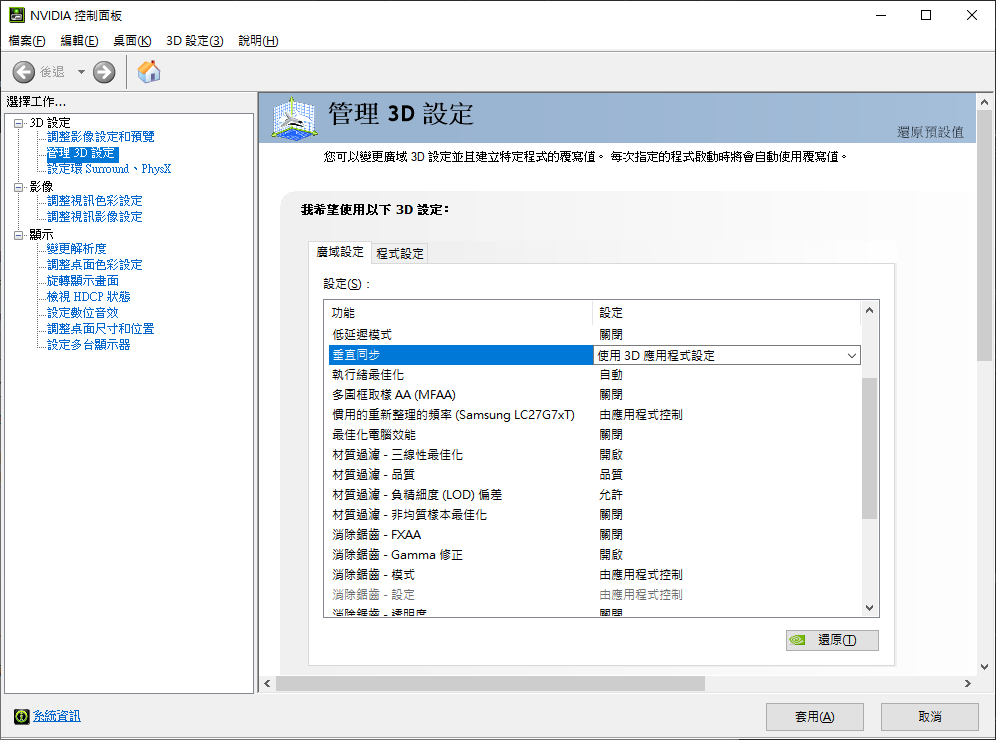The height and width of the screenshot is (740, 996).
Task: Select the 最佳化電腦效能 row
Action: (x=595, y=435)
